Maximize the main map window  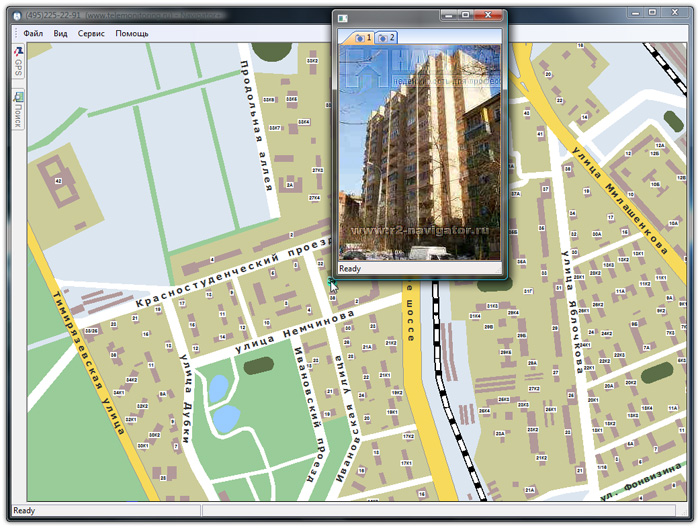(x=652, y=12)
